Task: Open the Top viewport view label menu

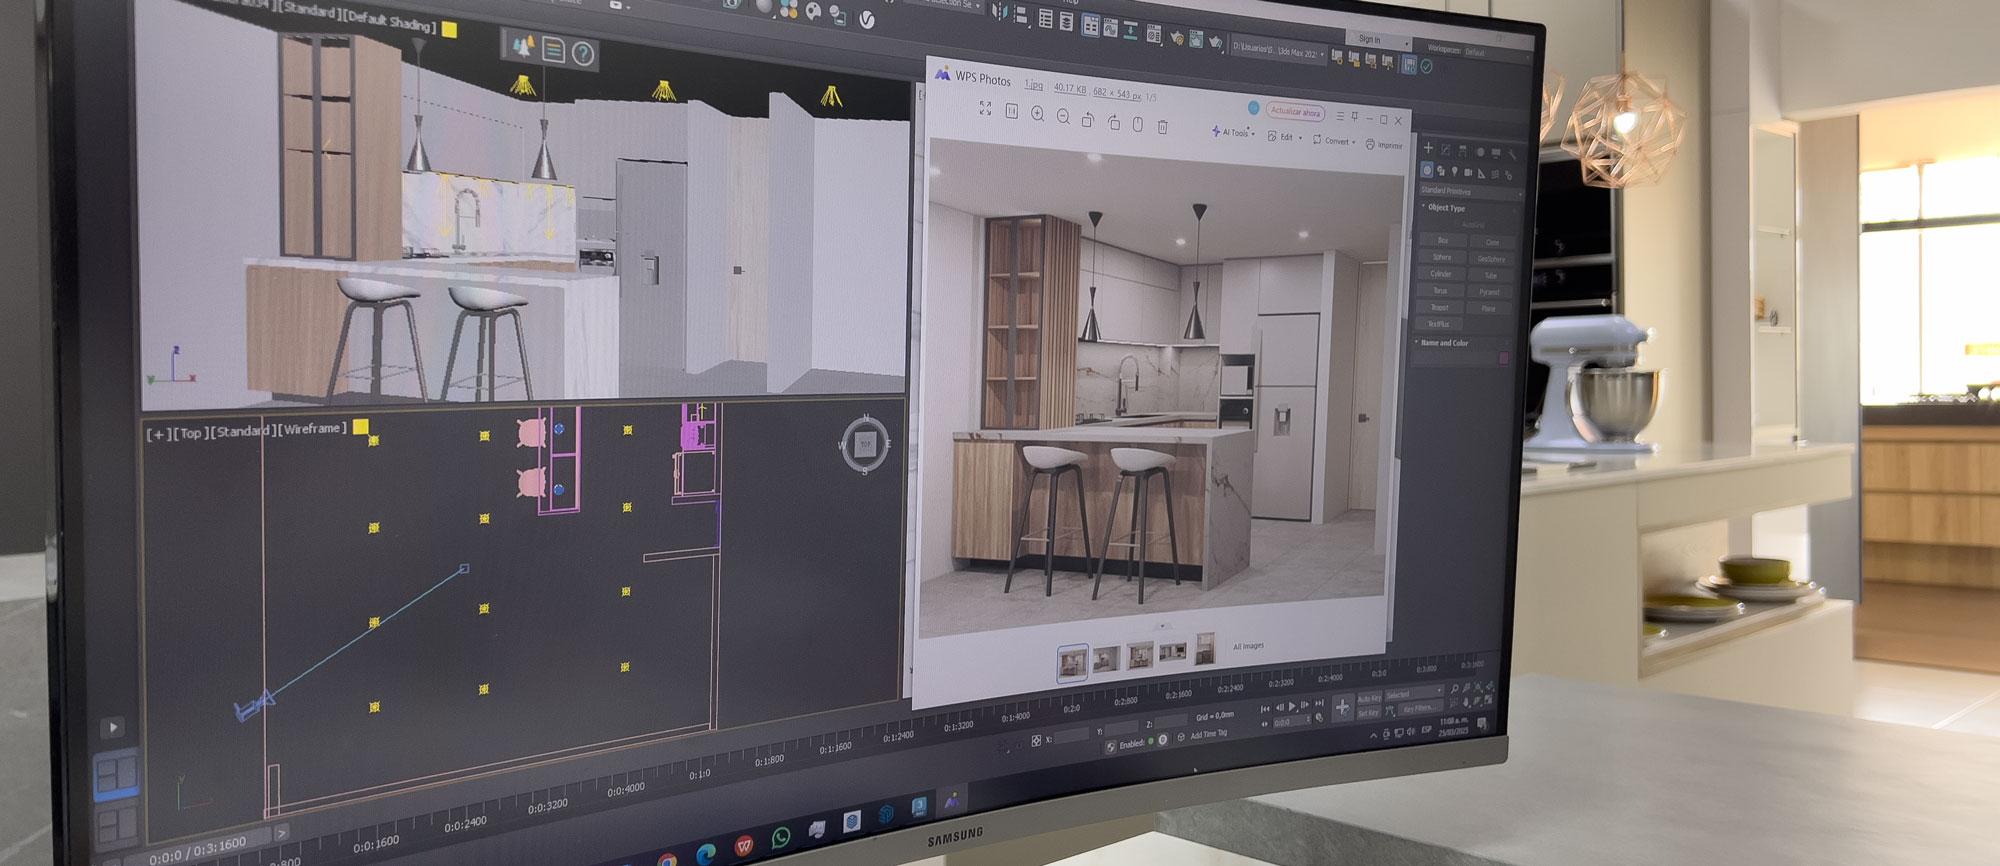Action: 190,433
